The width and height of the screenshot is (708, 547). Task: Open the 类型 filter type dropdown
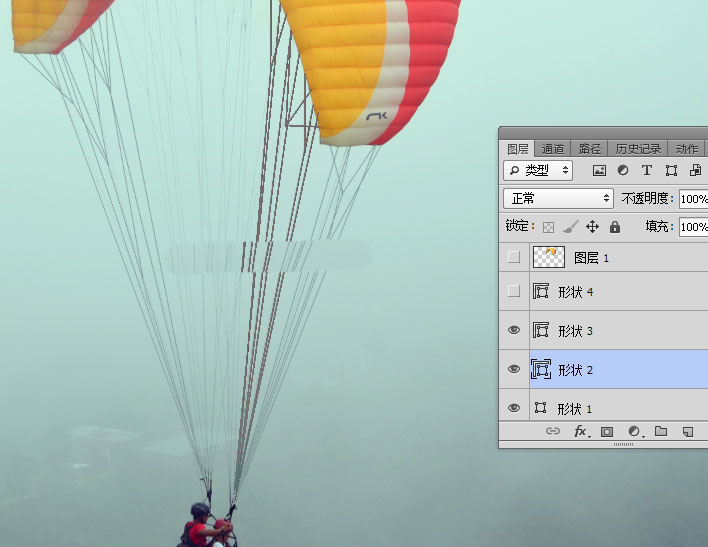(x=538, y=171)
